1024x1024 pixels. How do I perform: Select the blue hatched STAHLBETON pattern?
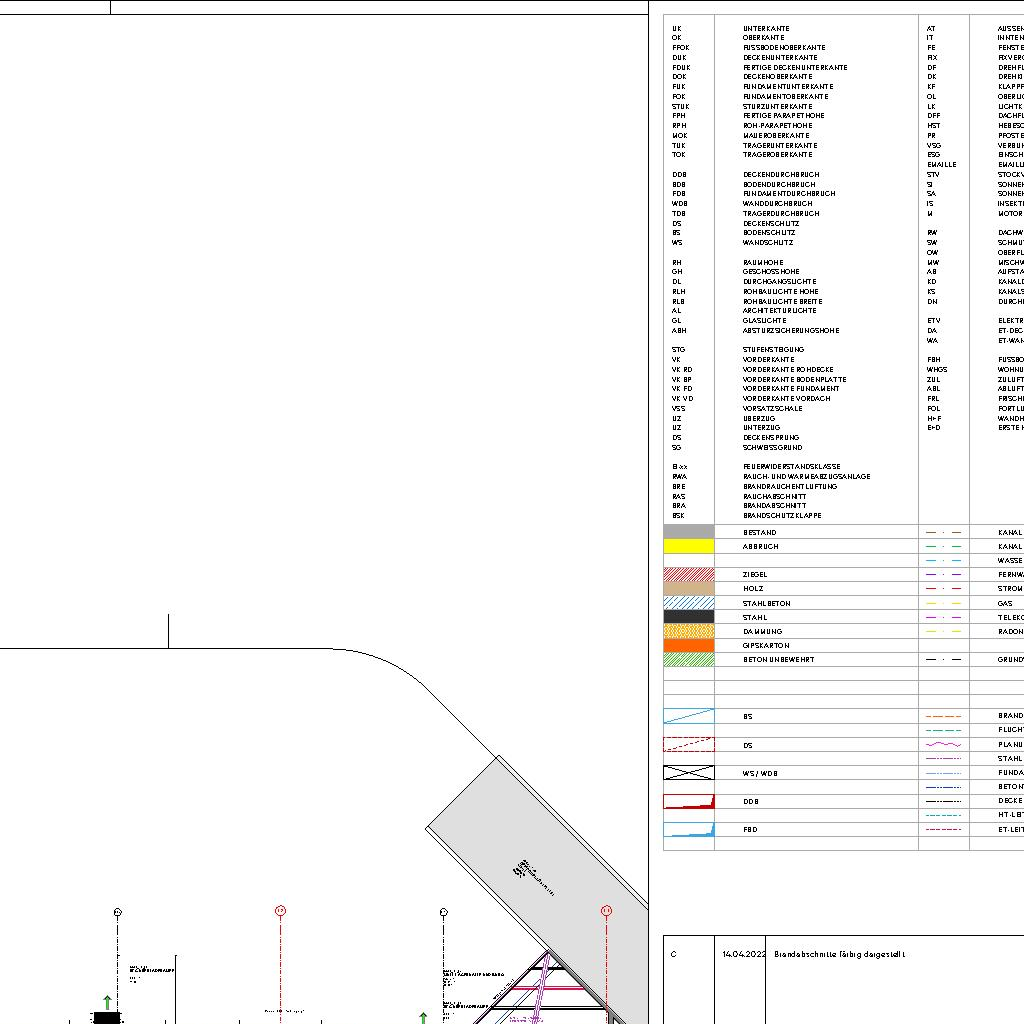[689, 603]
